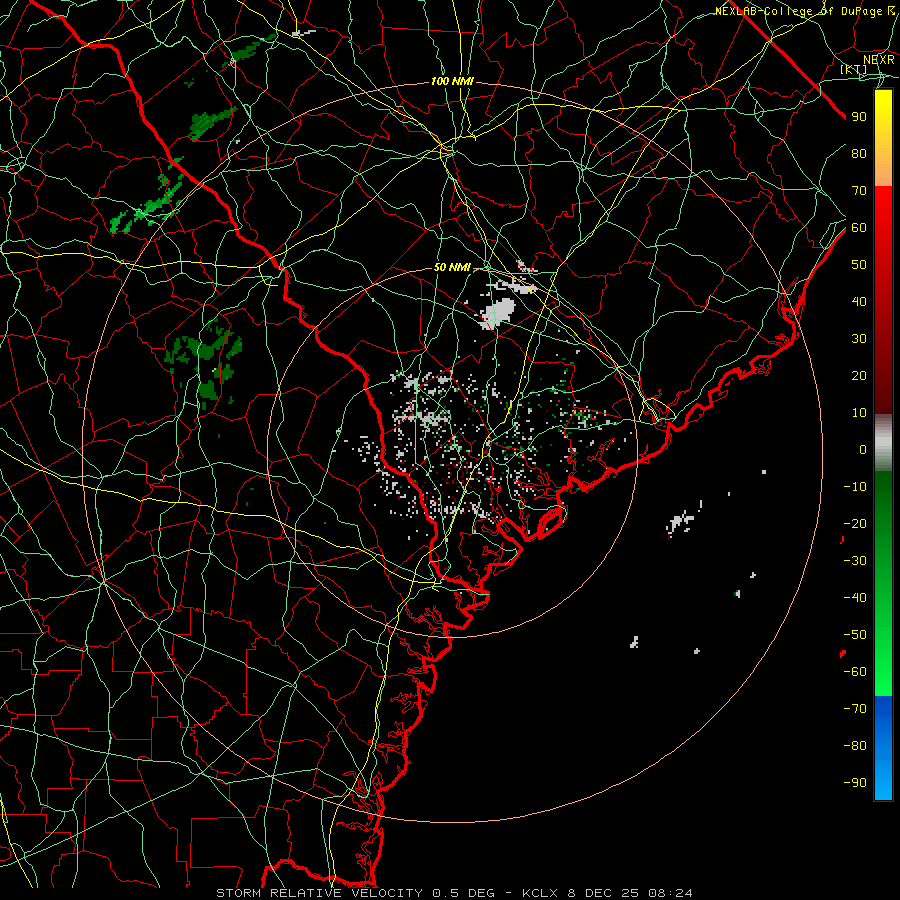Screen dimensions: 900x900
Task: Click the -10 value on velocity scale
Action: pos(855,487)
